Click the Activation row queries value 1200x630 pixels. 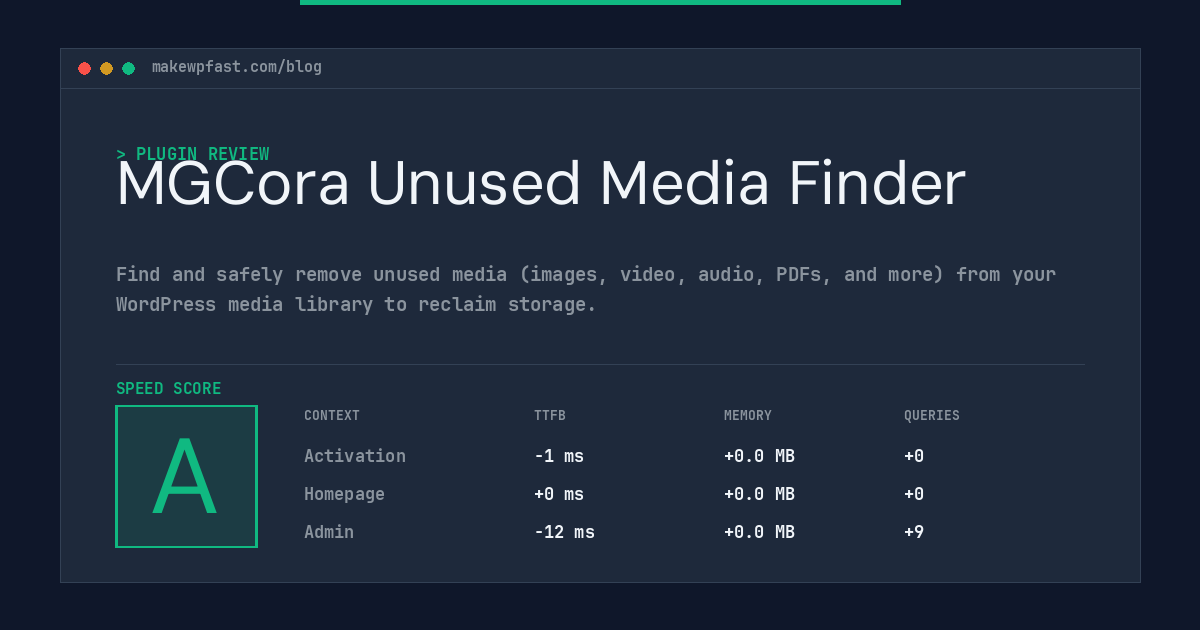click(914, 456)
